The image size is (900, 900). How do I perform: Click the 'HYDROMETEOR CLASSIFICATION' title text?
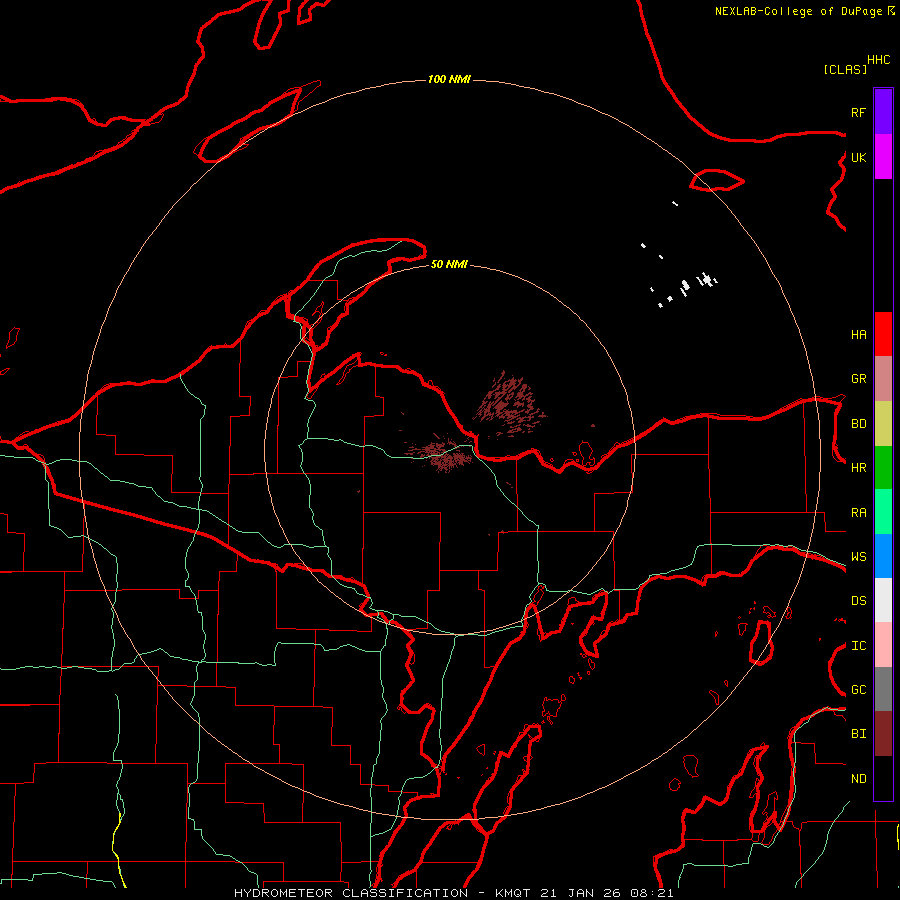[351, 893]
